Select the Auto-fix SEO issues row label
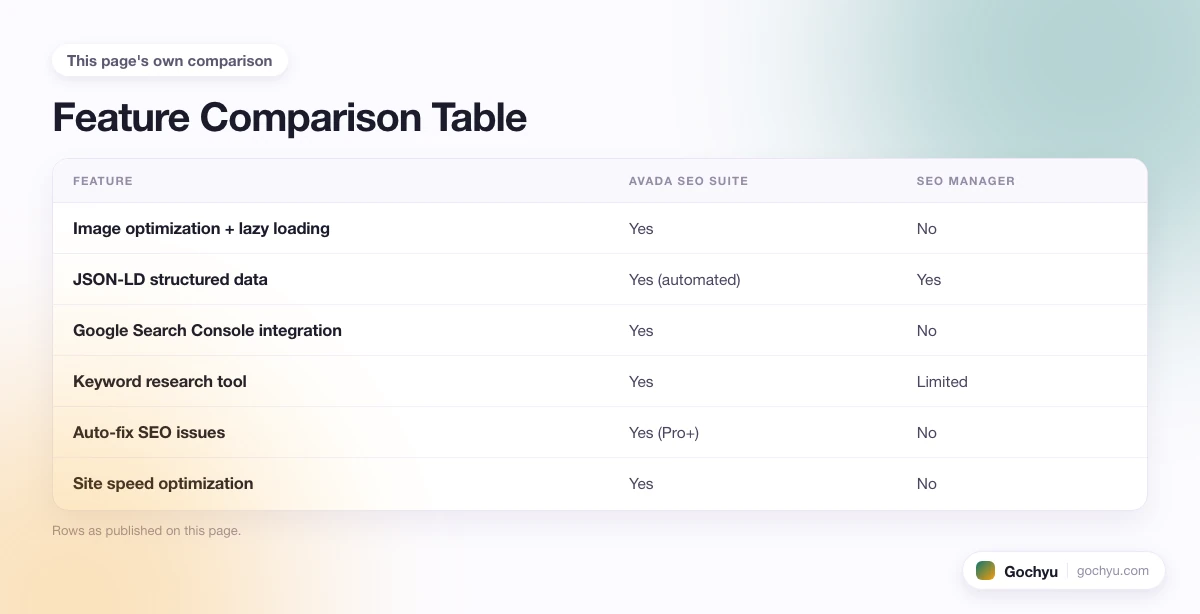 tap(149, 433)
